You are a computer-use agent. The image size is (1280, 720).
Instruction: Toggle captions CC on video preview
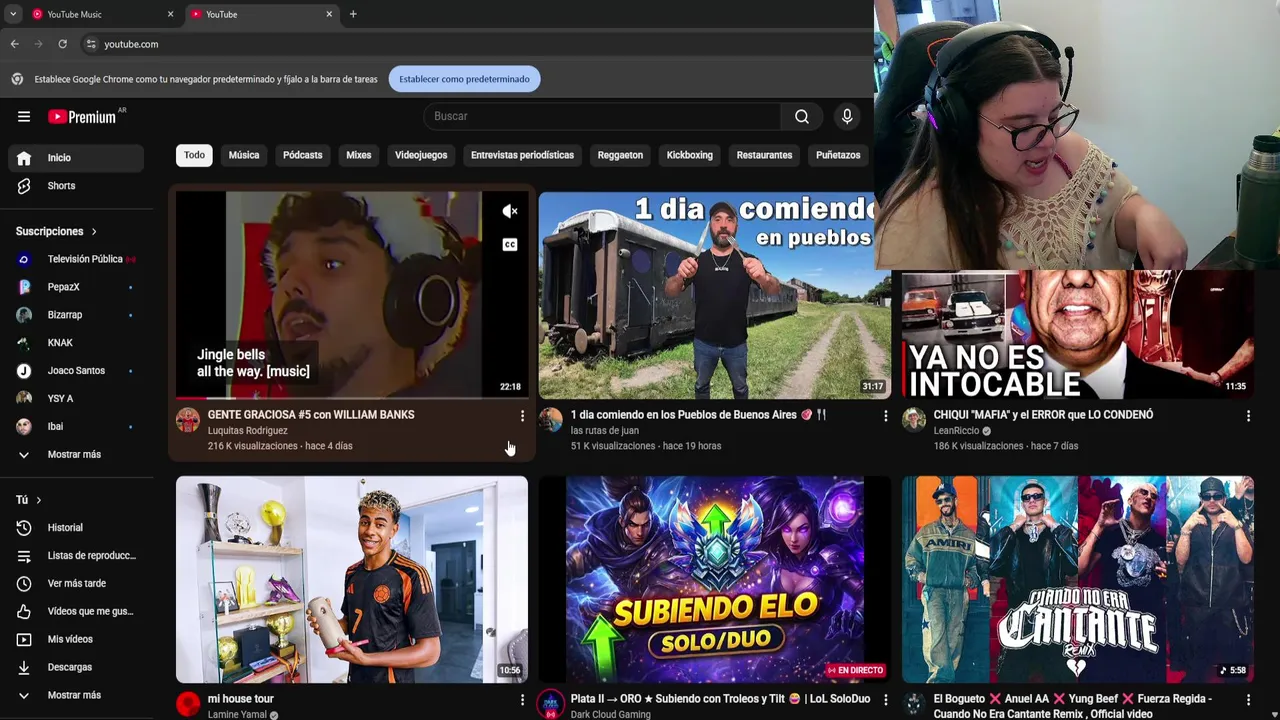[510, 245]
